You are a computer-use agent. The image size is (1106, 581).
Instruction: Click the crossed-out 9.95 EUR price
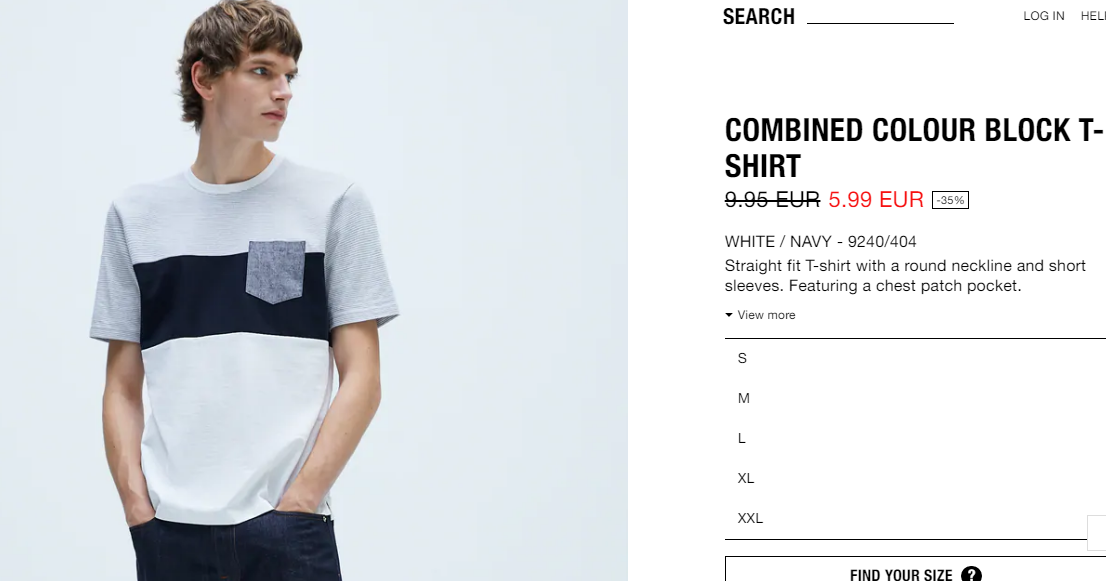coord(772,200)
